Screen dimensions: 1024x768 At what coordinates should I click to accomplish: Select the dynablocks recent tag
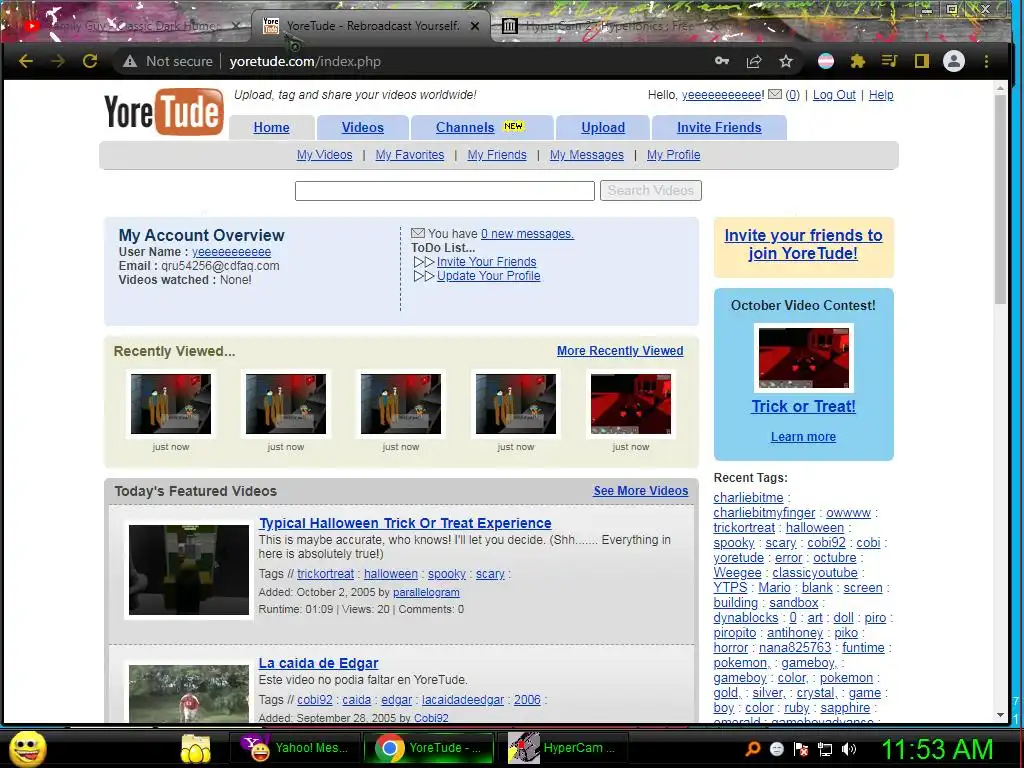tap(745, 618)
